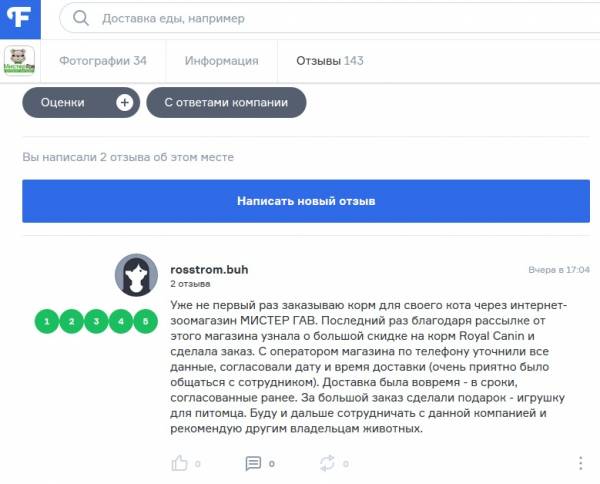Select green rating circle number 1
The height and width of the screenshot is (484, 600).
click(x=47, y=321)
